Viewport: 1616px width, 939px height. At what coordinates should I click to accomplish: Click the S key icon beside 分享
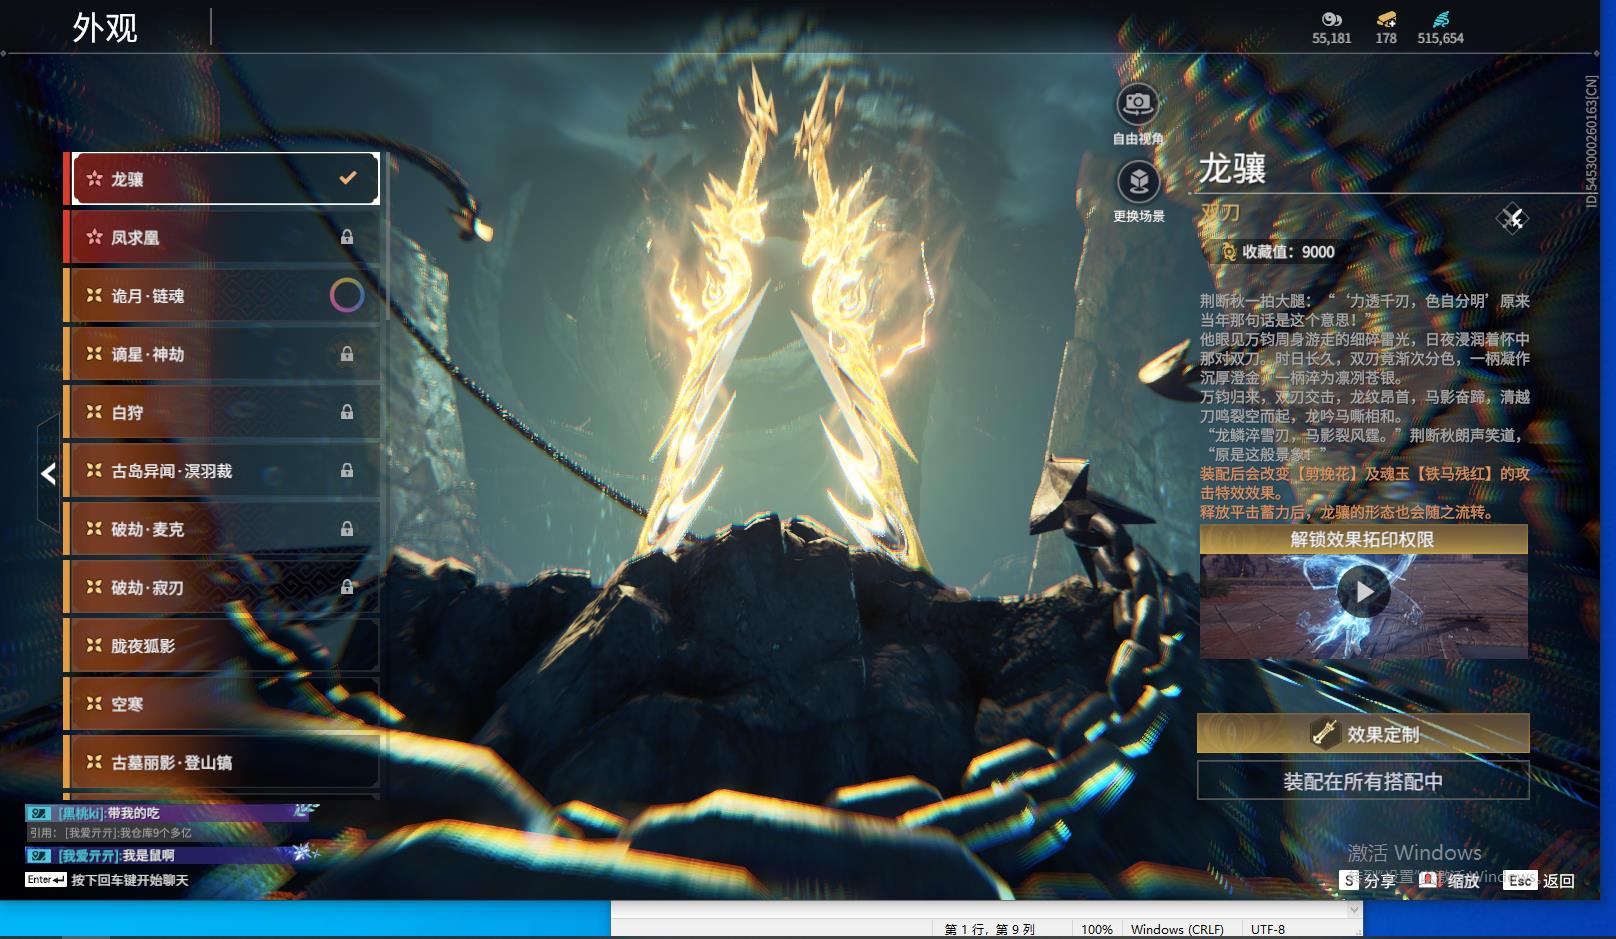1350,880
